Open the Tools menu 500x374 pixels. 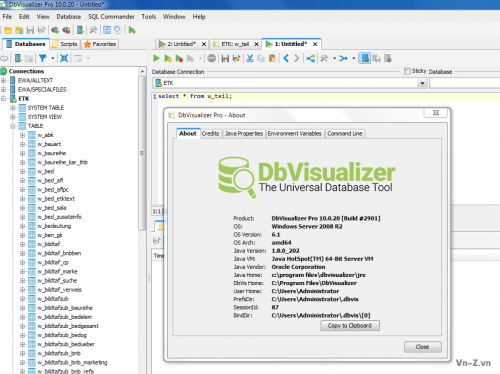pyautogui.click(x=149, y=17)
